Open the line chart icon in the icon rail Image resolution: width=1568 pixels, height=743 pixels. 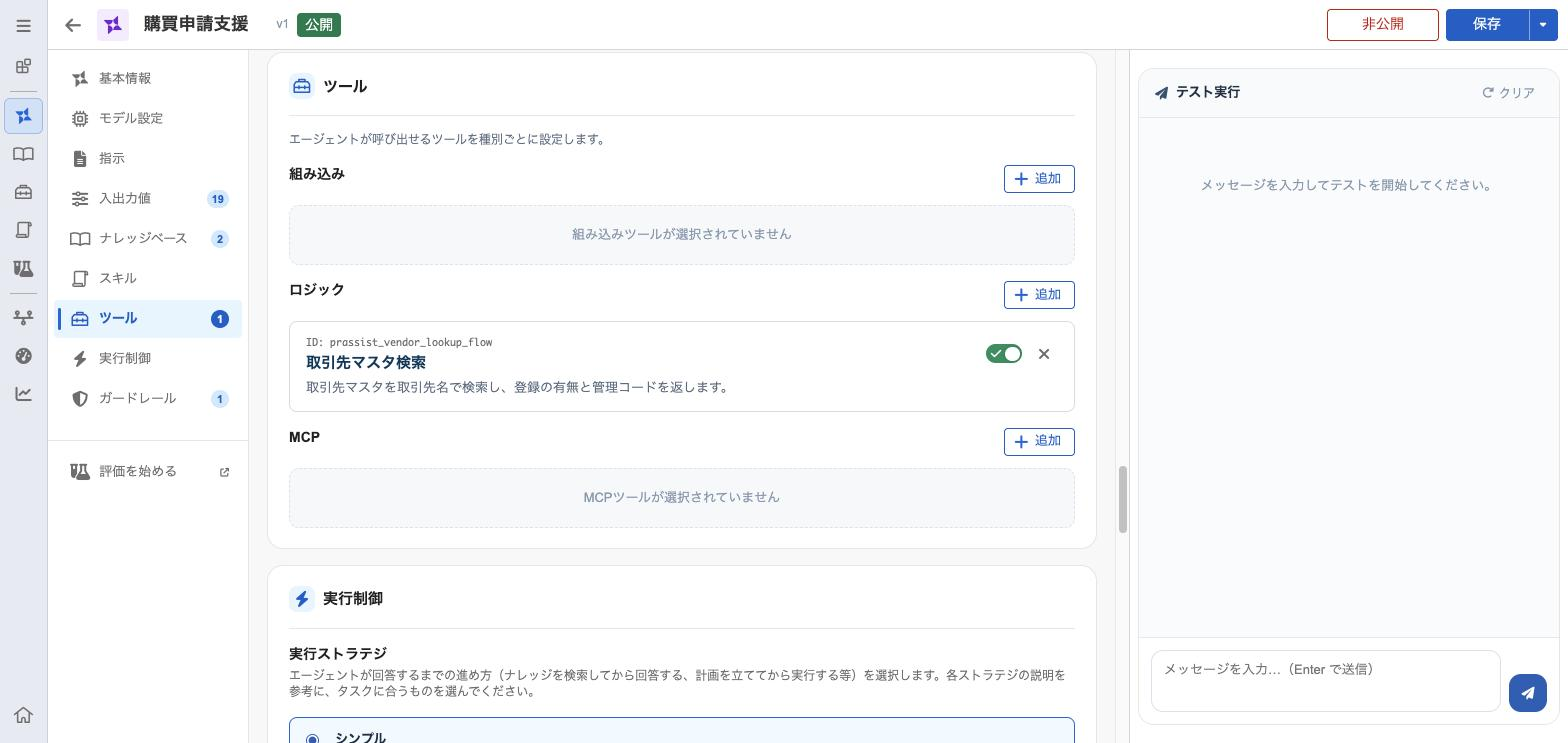[x=23, y=394]
